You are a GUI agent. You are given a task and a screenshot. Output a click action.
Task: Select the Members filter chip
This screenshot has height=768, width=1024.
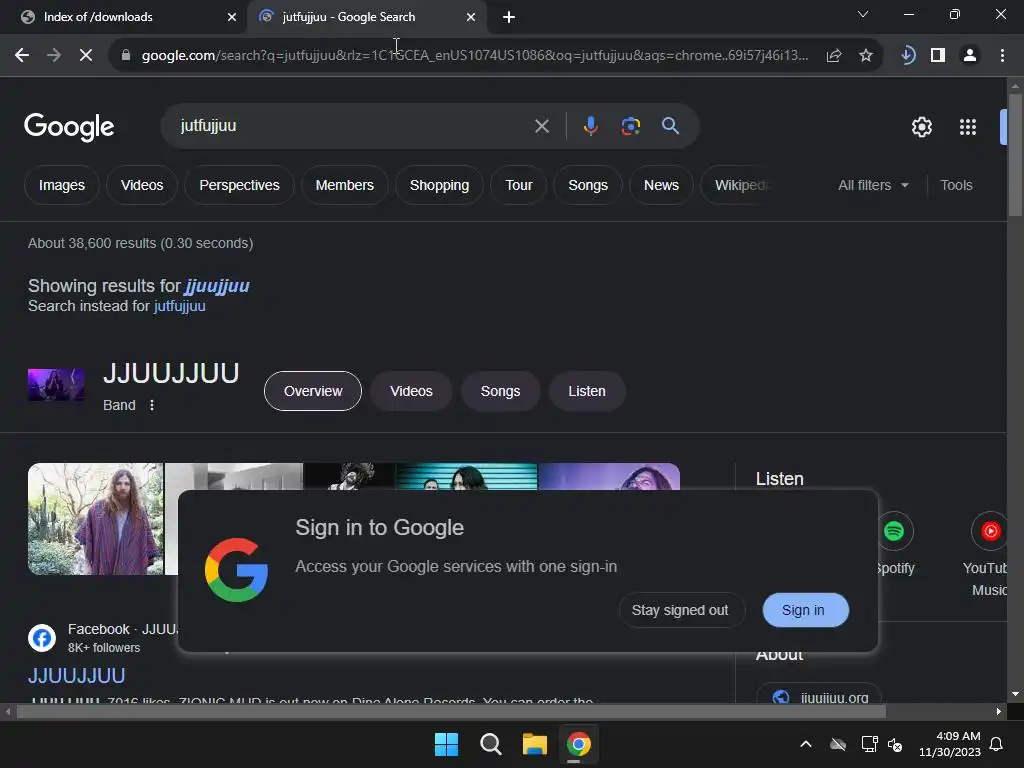(x=344, y=185)
